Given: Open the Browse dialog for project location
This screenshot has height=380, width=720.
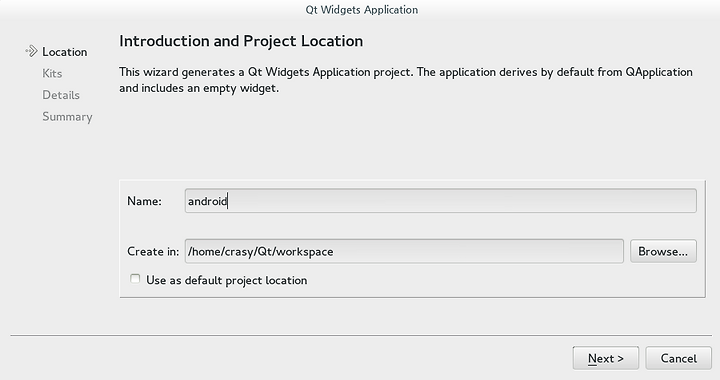Looking at the screenshot, I should [x=663, y=251].
